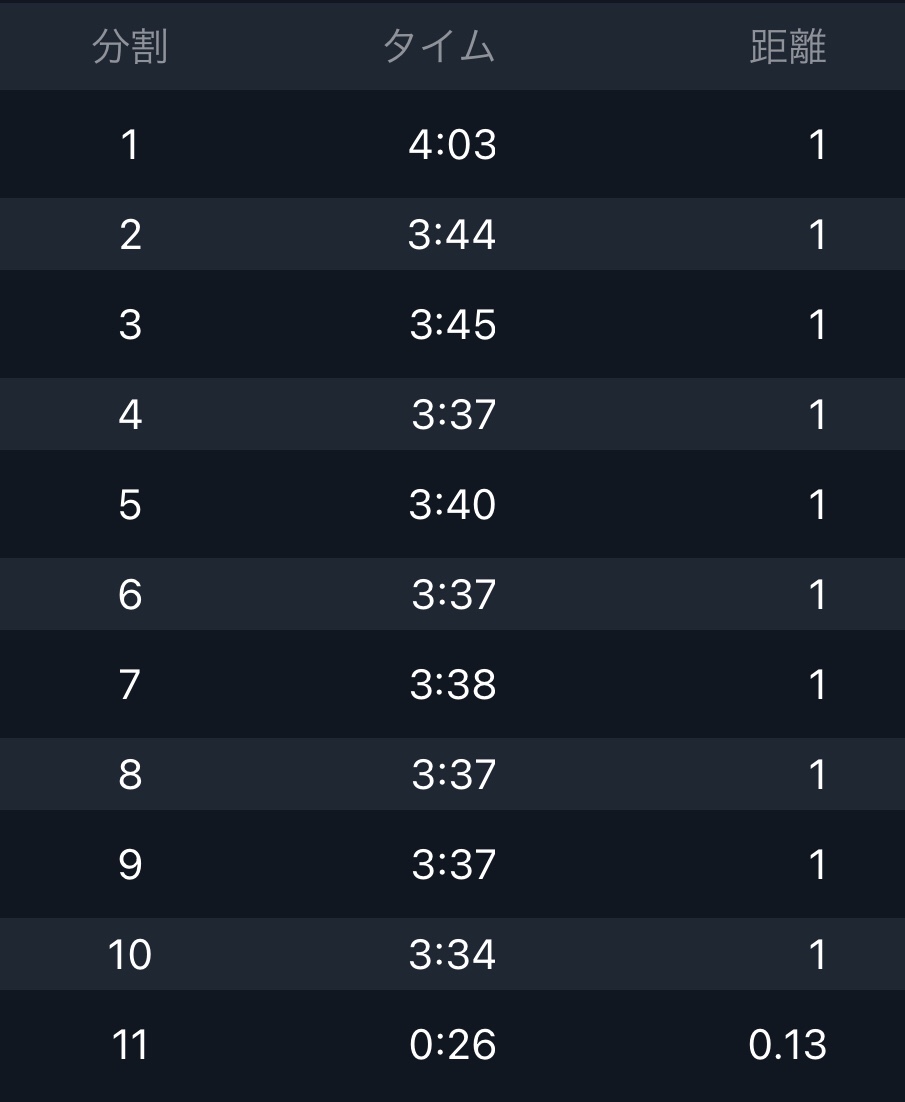The width and height of the screenshot is (905, 1102).
Task: Select split number 9 in the table
Action: click(x=130, y=865)
